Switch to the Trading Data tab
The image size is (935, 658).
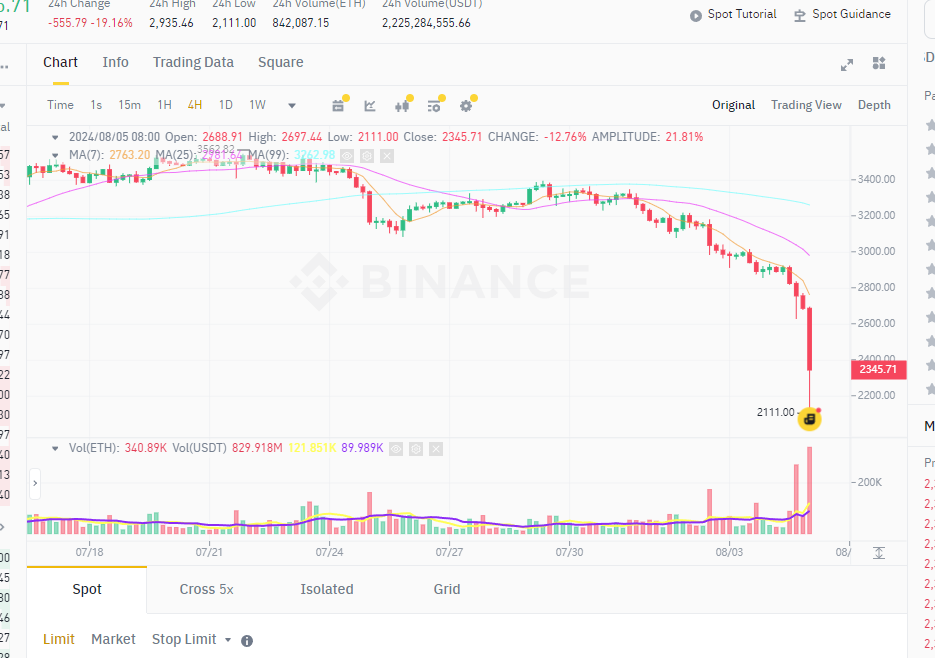(193, 62)
